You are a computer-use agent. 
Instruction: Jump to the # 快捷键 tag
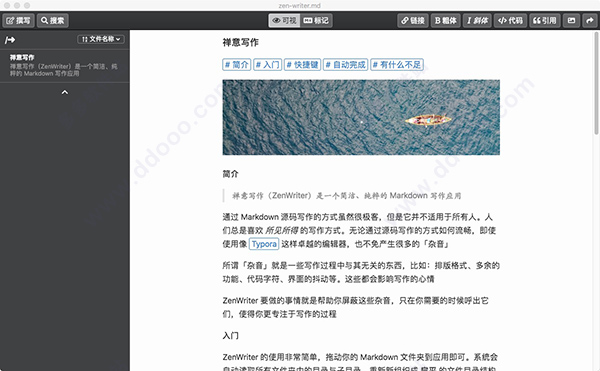(x=302, y=65)
